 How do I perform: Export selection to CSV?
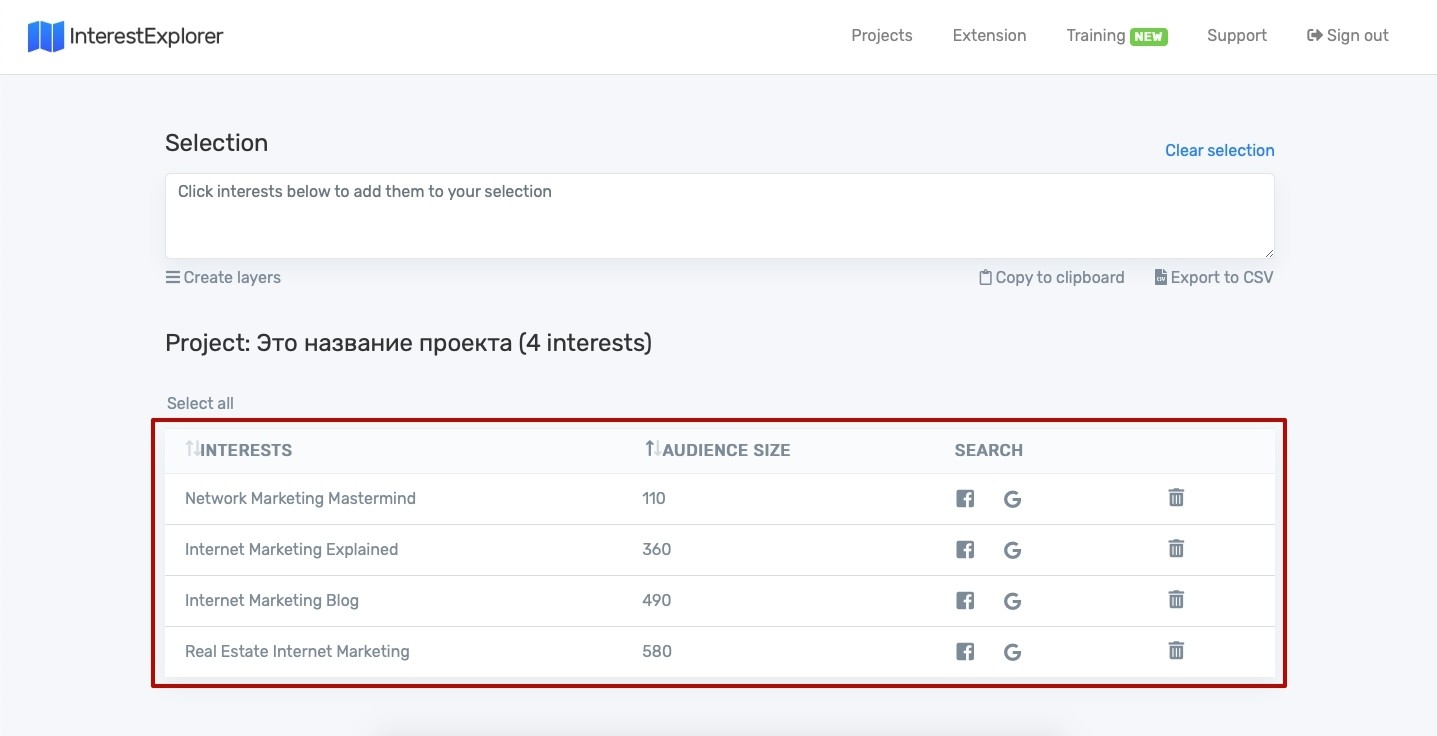[1214, 277]
